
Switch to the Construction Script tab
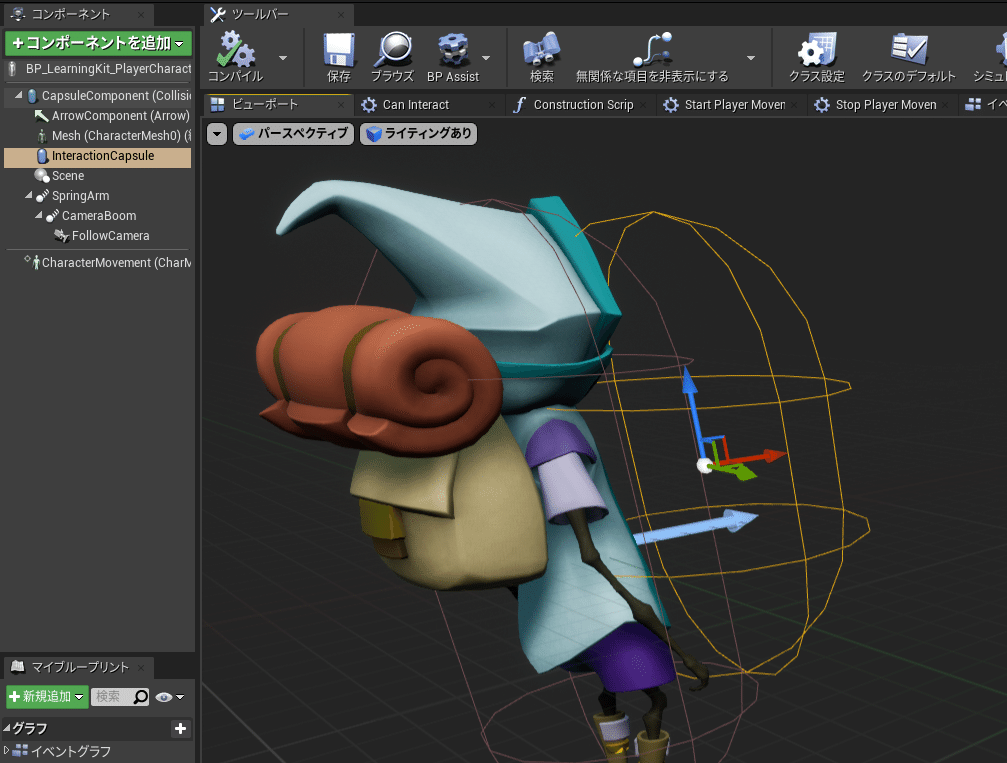click(x=582, y=105)
